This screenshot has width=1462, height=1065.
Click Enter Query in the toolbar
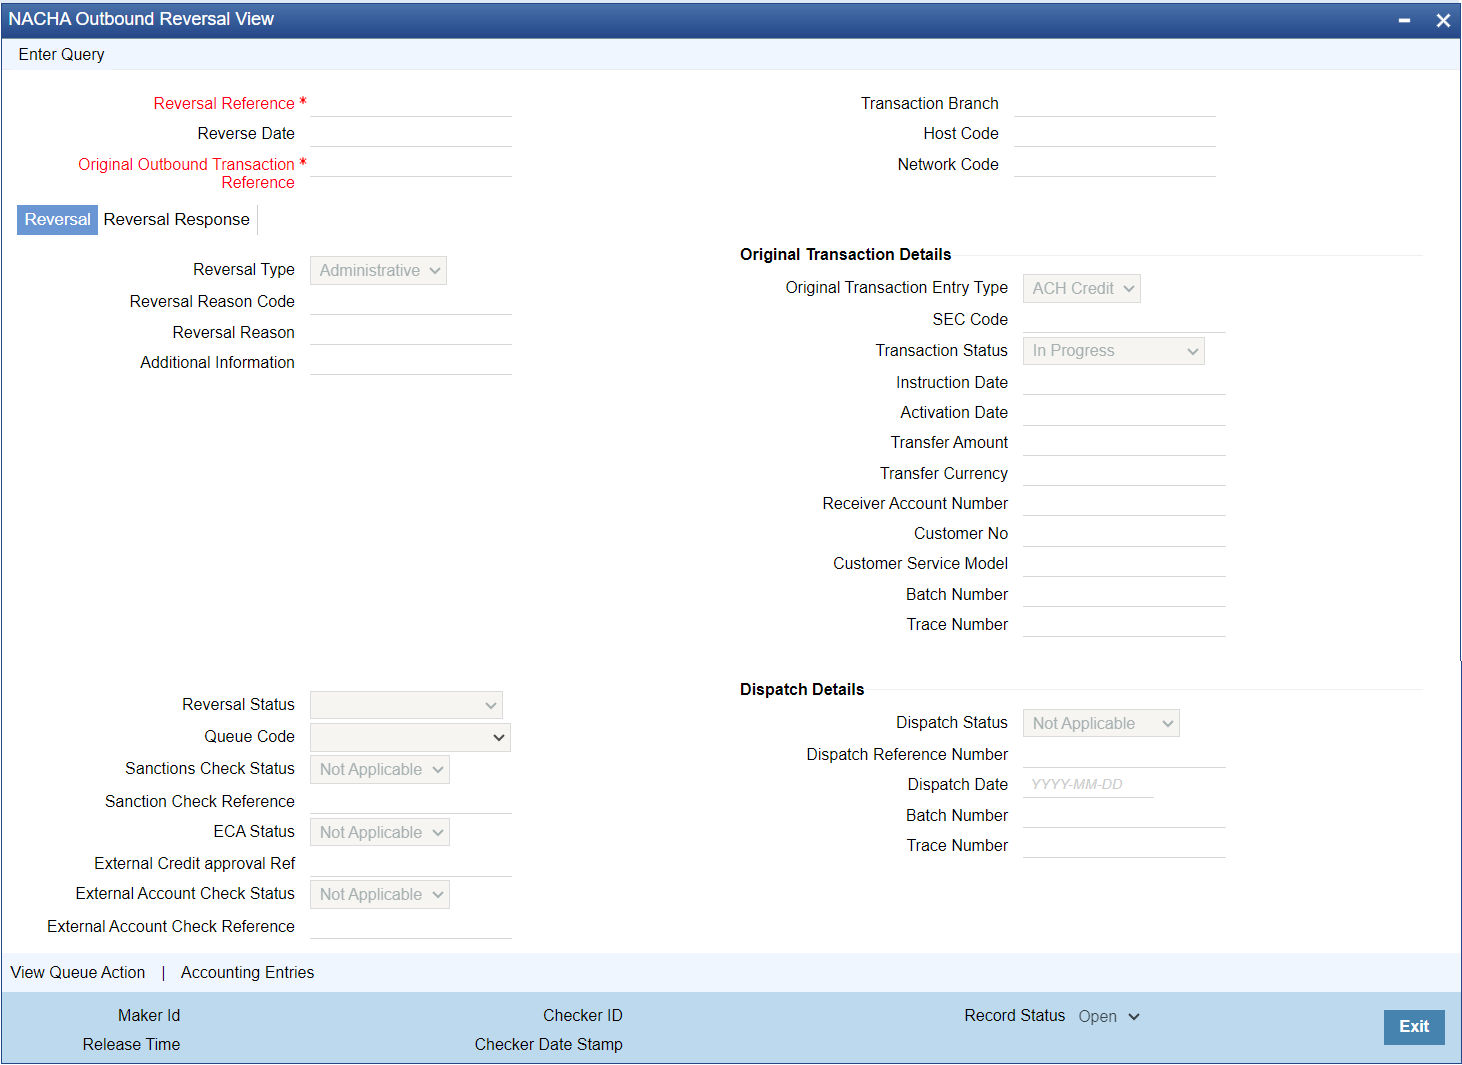pos(61,54)
